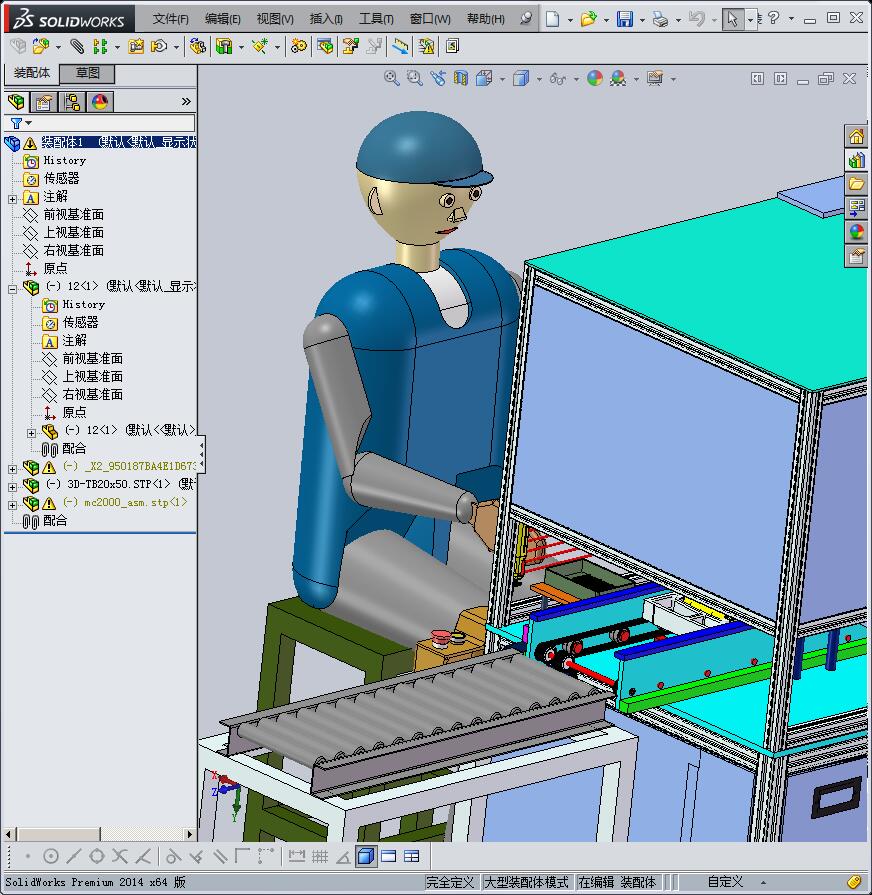Open the Hide/Show Items dropdown arrow
This screenshot has height=895, width=872.
[576, 79]
